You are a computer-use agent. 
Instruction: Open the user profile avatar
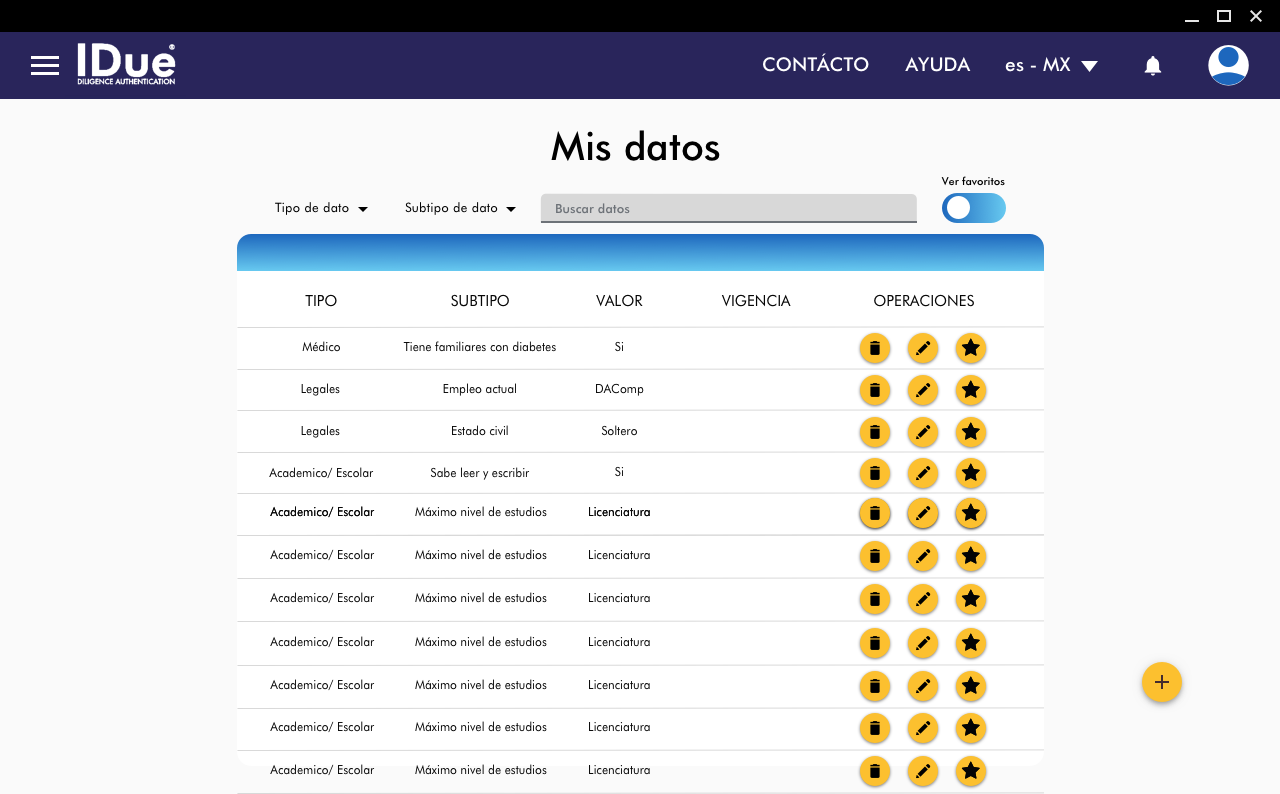pos(1227,65)
